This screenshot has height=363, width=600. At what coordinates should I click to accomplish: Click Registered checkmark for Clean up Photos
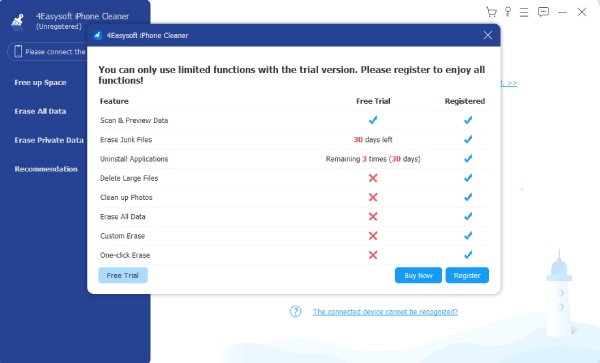tap(468, 197)
